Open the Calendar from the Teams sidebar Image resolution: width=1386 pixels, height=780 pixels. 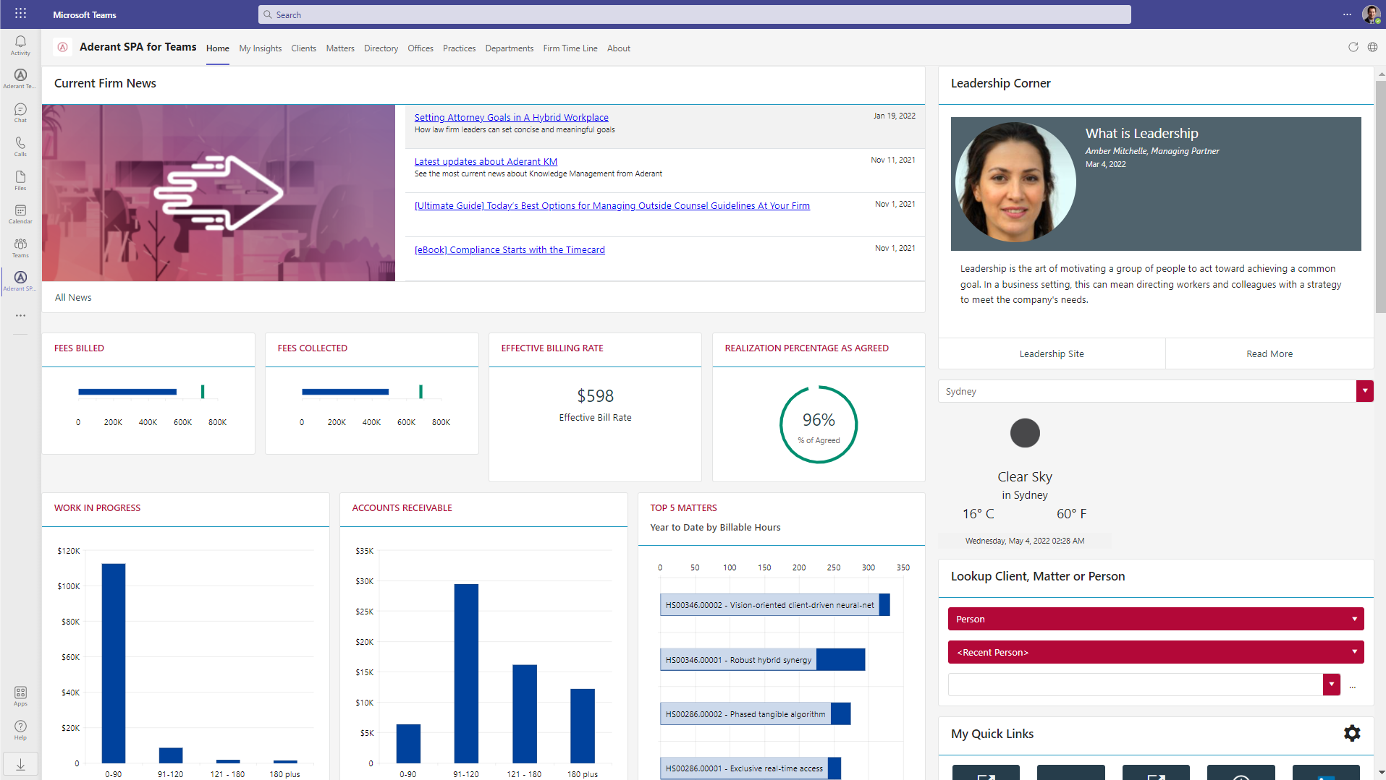[20, 214]
